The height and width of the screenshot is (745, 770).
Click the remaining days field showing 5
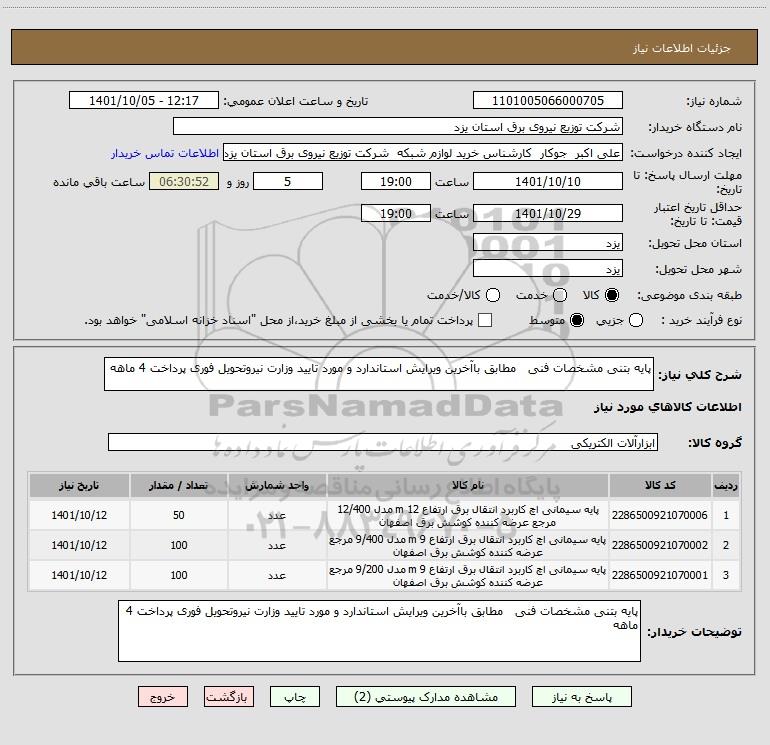pos(288,181)
